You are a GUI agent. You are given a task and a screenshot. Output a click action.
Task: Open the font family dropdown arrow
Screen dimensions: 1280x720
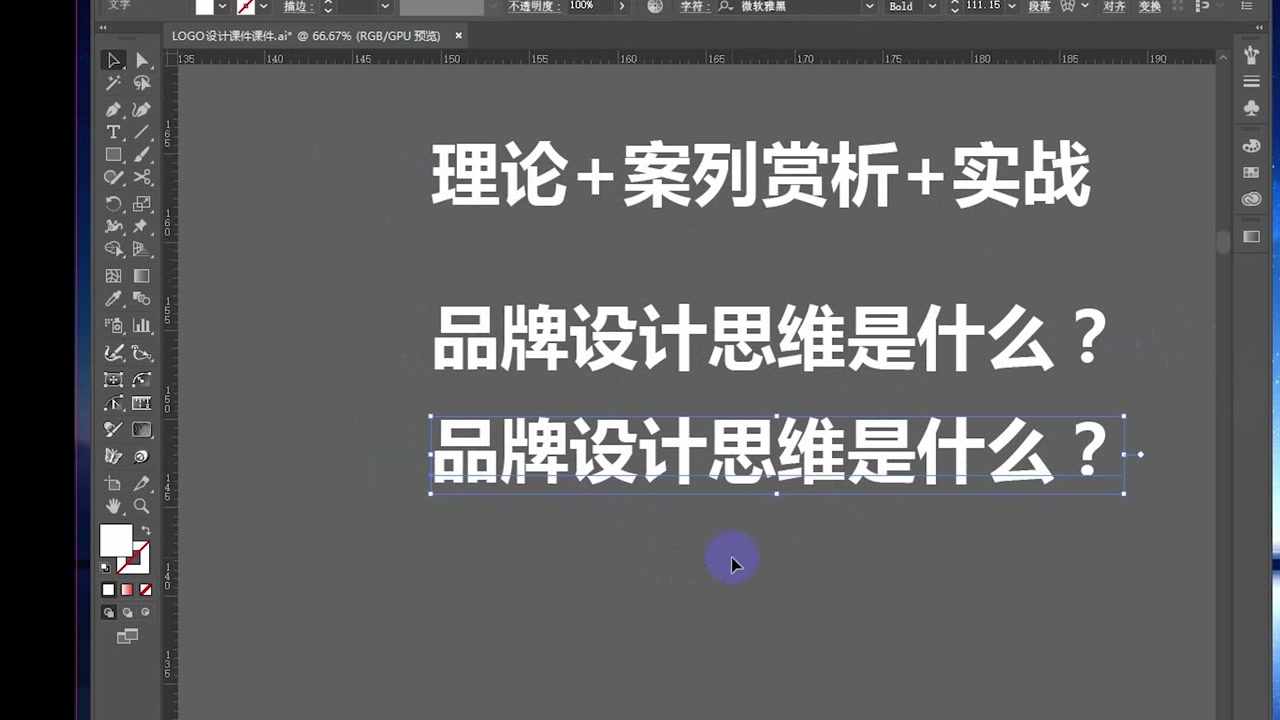[868, 6]
